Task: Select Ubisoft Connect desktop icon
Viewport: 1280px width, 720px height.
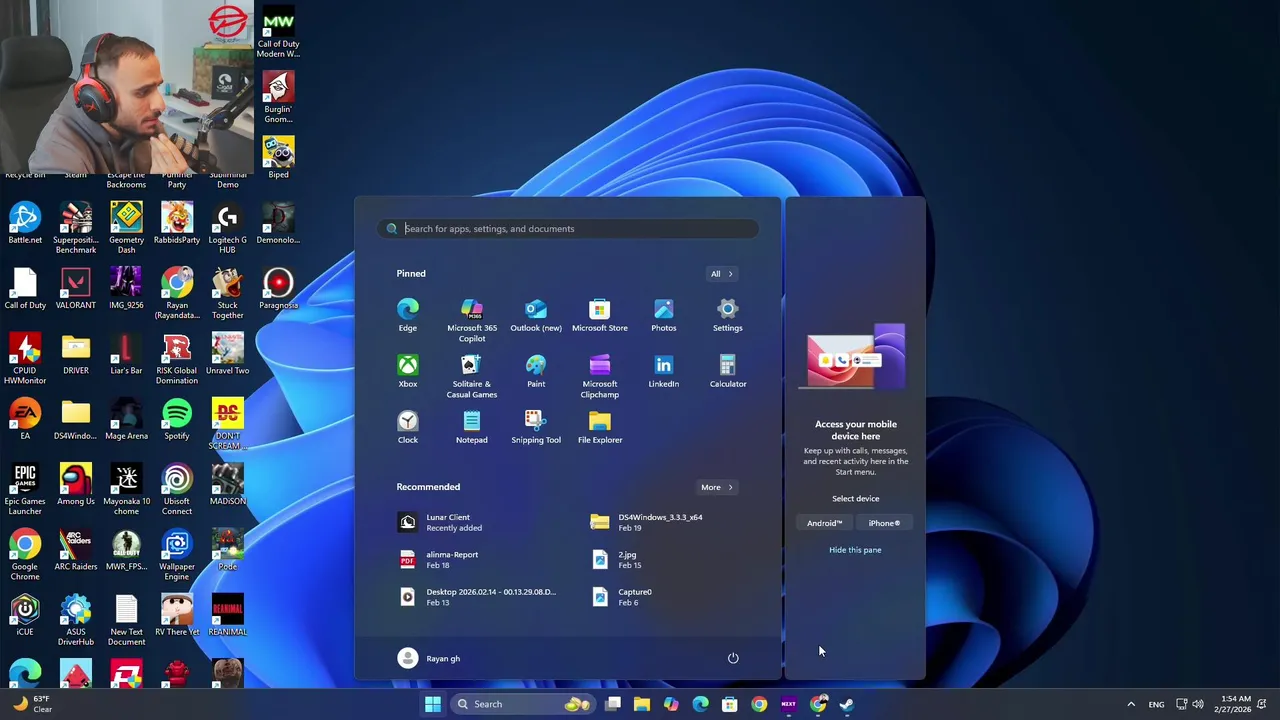Action: (x=177, y=490)
